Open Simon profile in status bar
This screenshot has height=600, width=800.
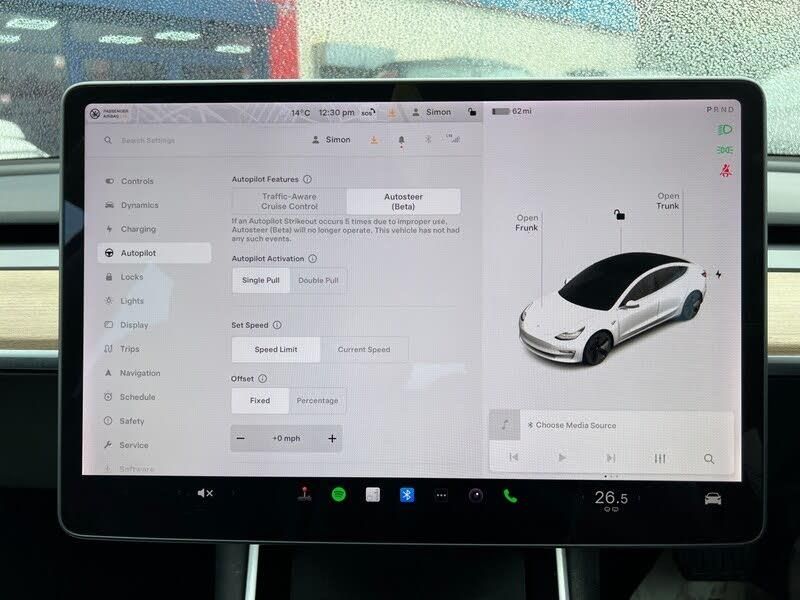pyautogui.click(x=432, y=112)
